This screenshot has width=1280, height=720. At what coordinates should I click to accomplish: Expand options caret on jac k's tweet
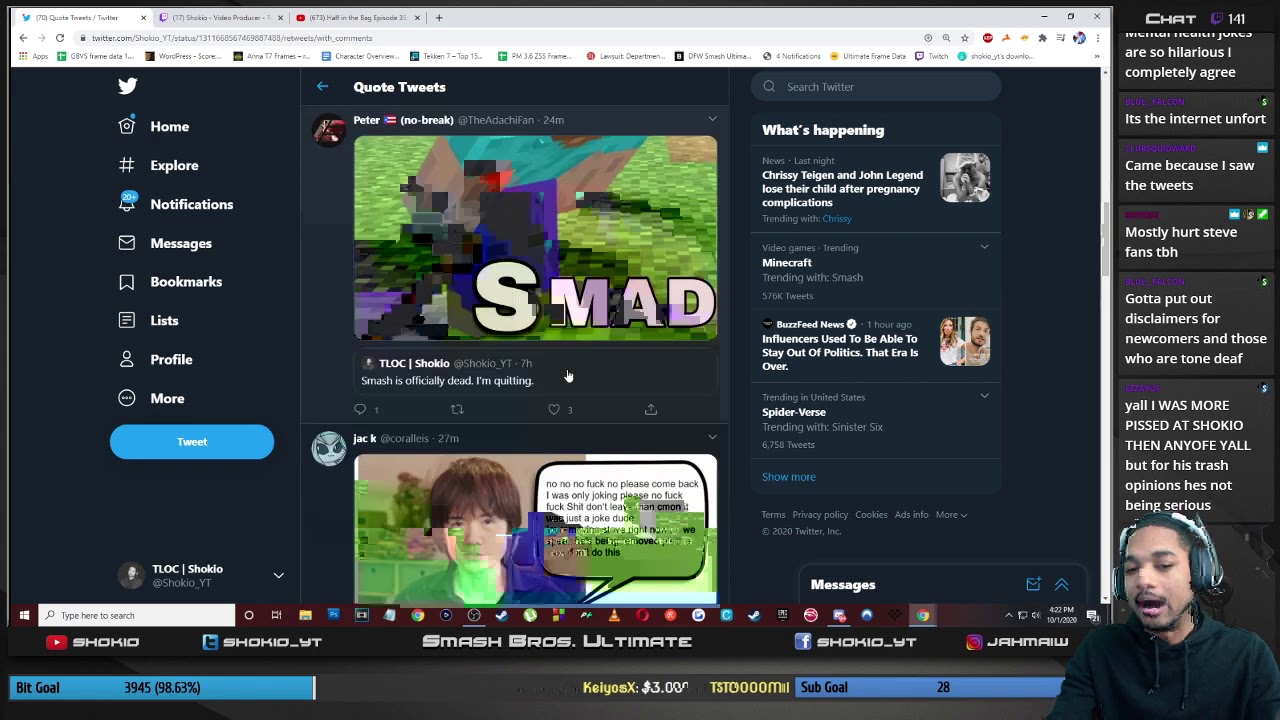click(712, 437)
